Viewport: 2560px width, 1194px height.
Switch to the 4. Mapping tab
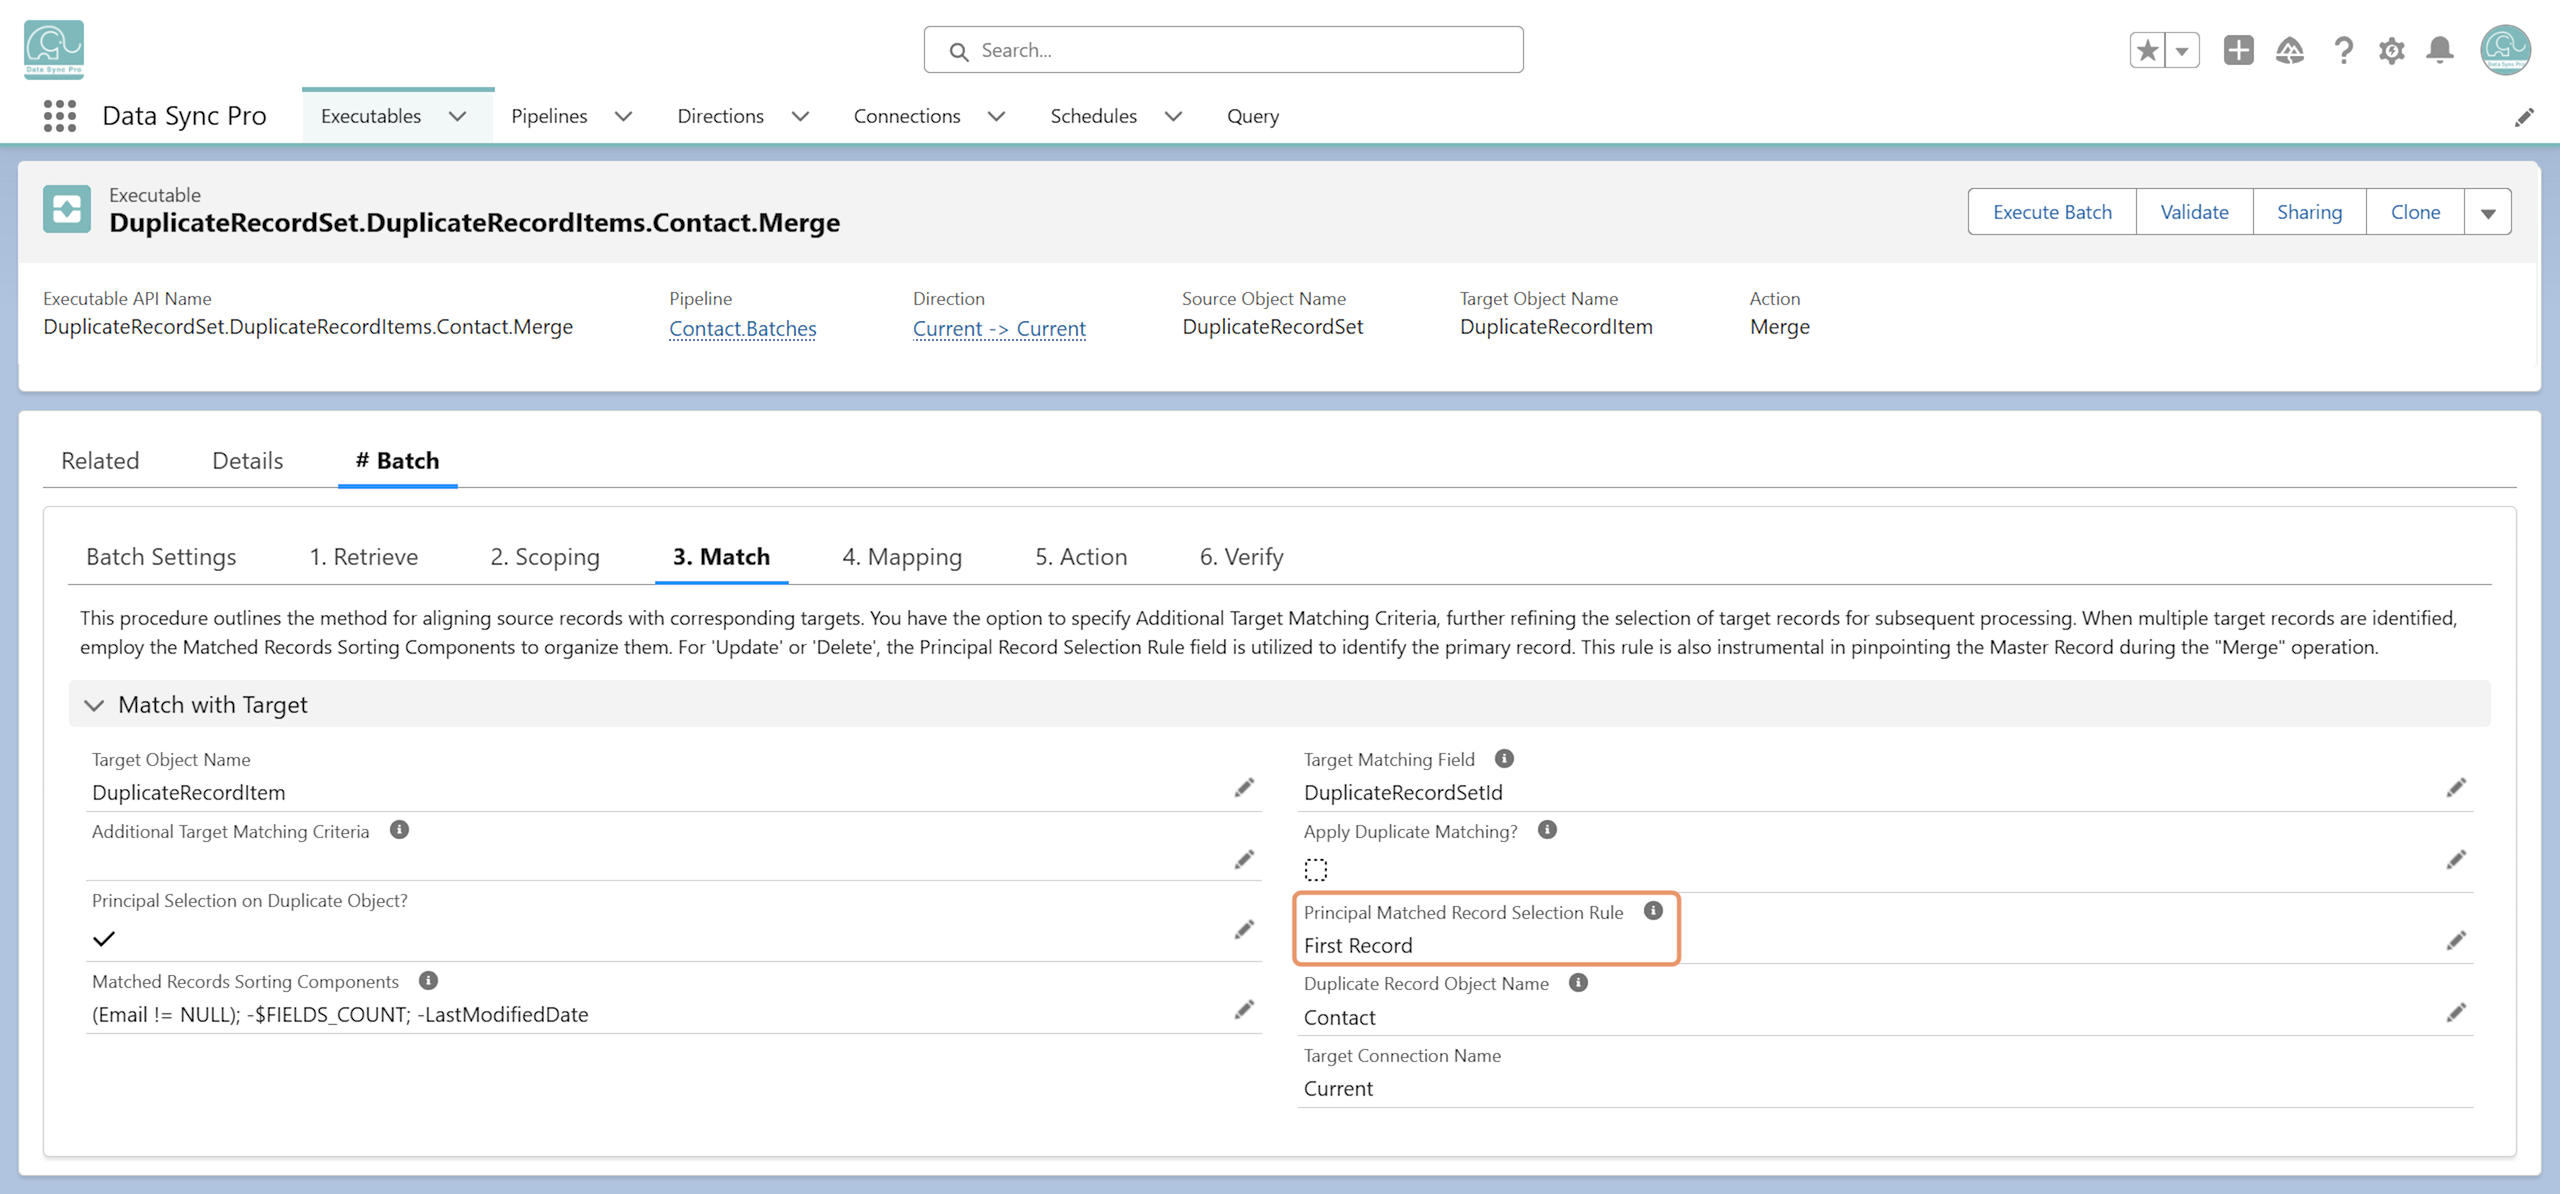tap(902, 557)
